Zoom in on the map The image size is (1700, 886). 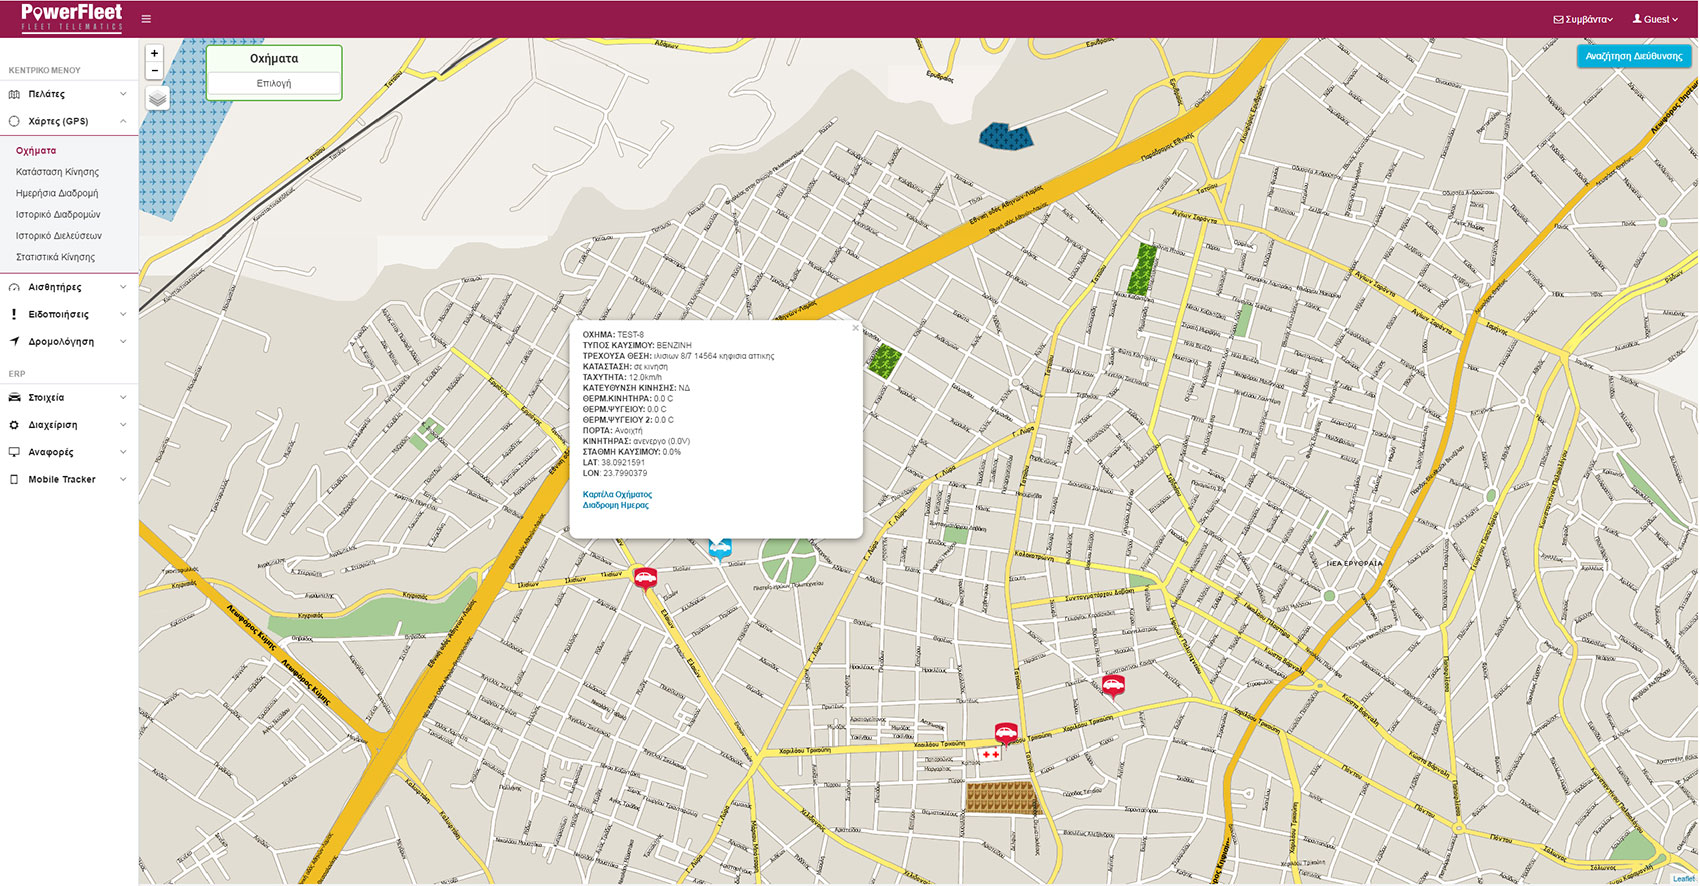[154, 53]
